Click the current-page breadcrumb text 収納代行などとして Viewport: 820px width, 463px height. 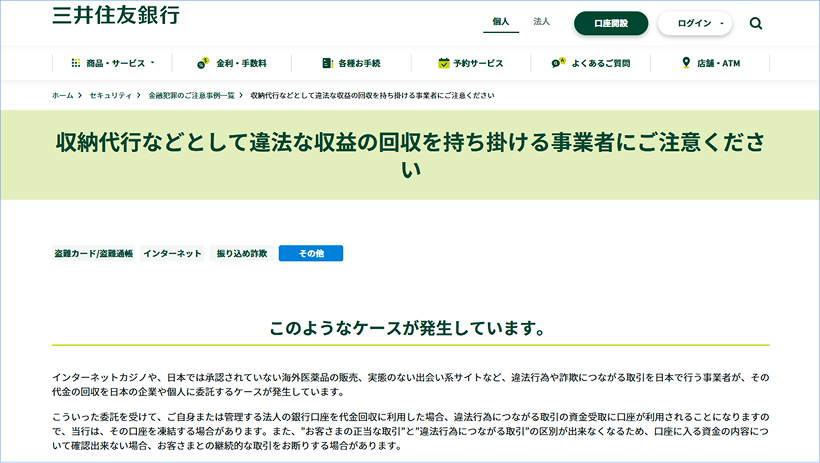(x=372, y=95)
